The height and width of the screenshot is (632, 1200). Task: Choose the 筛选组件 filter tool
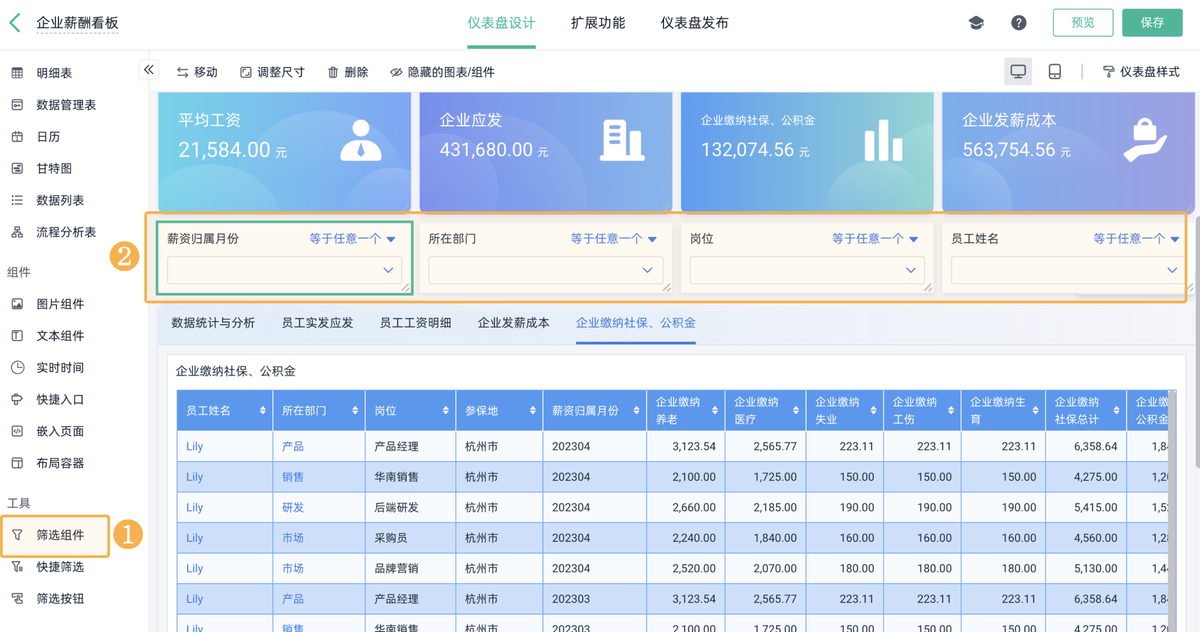click(59, 535)
